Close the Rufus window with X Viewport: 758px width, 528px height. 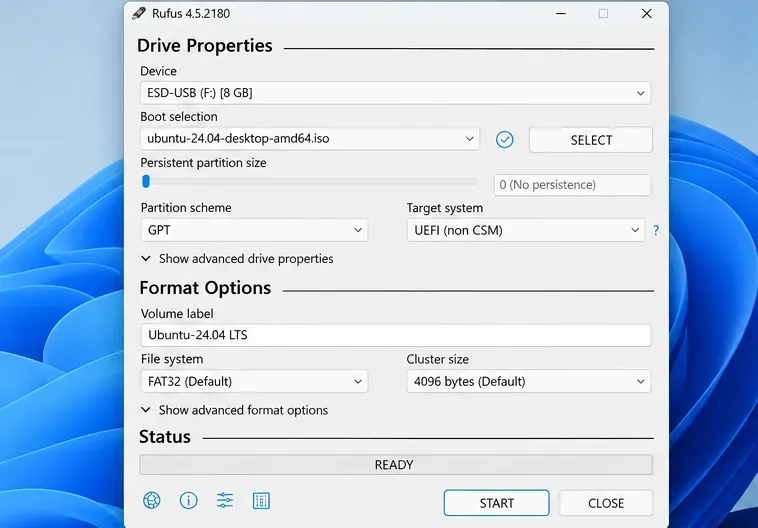(x=646, y=14)
